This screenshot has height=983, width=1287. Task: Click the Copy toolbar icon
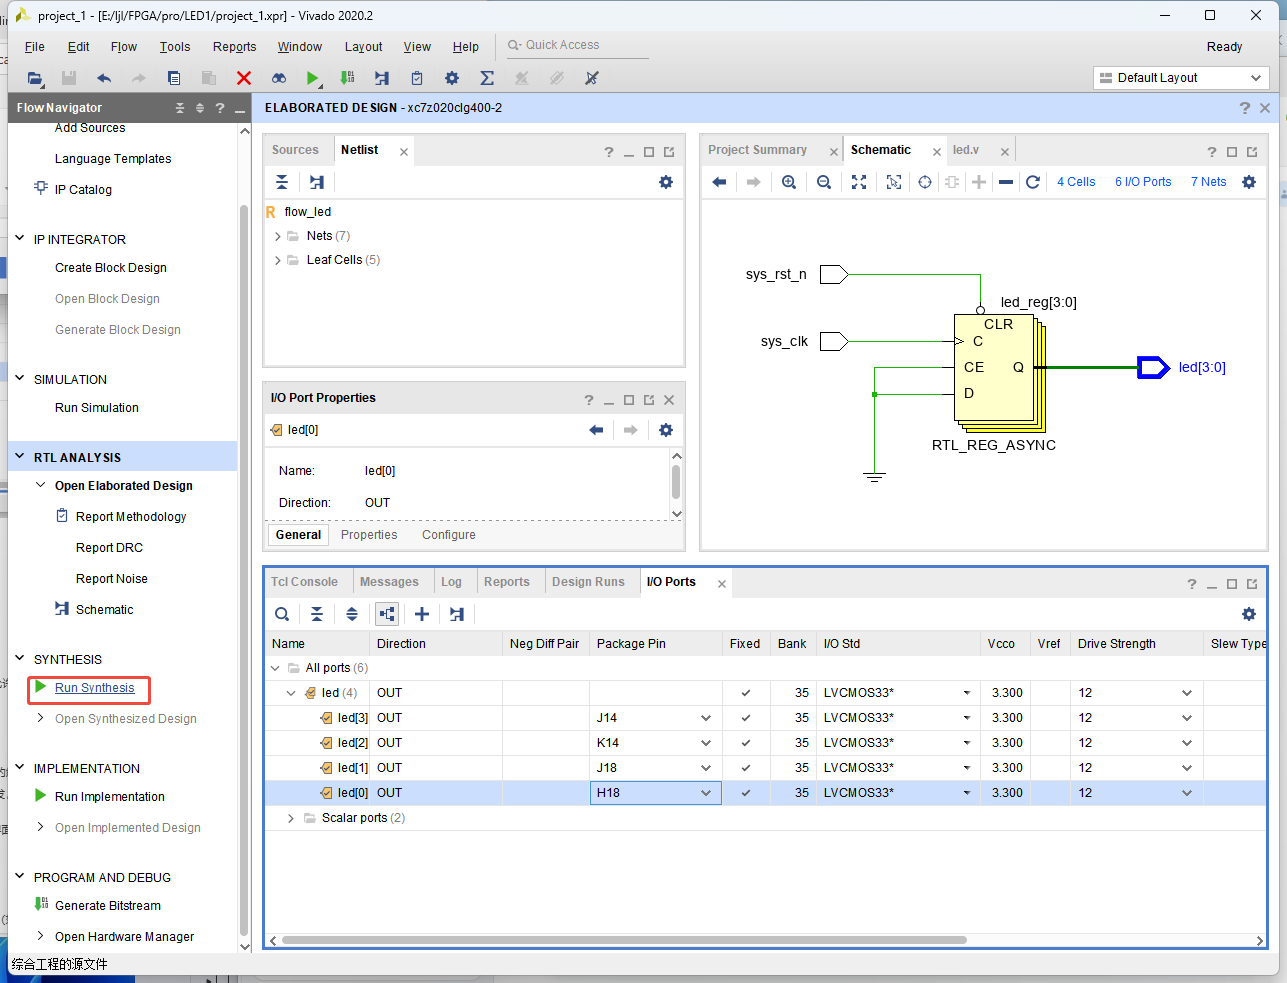pyautogui.click(x=174, y=78)
